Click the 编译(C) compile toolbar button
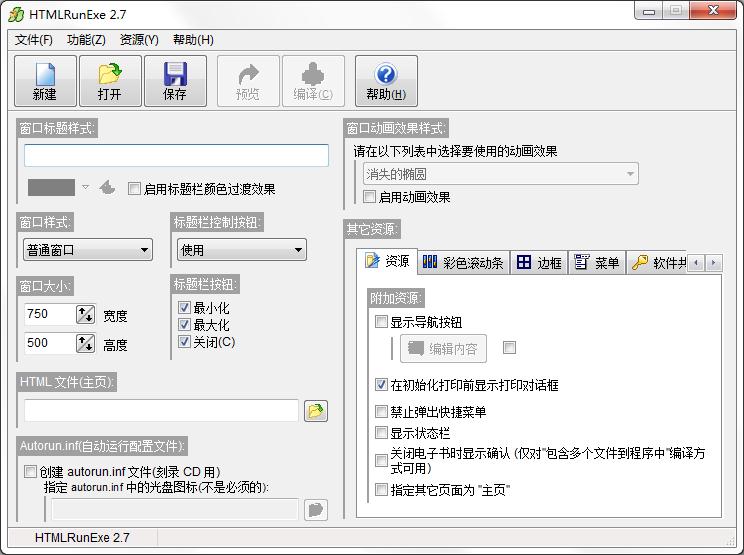Viewport: 744px width, 555px height. click(313, 81)
